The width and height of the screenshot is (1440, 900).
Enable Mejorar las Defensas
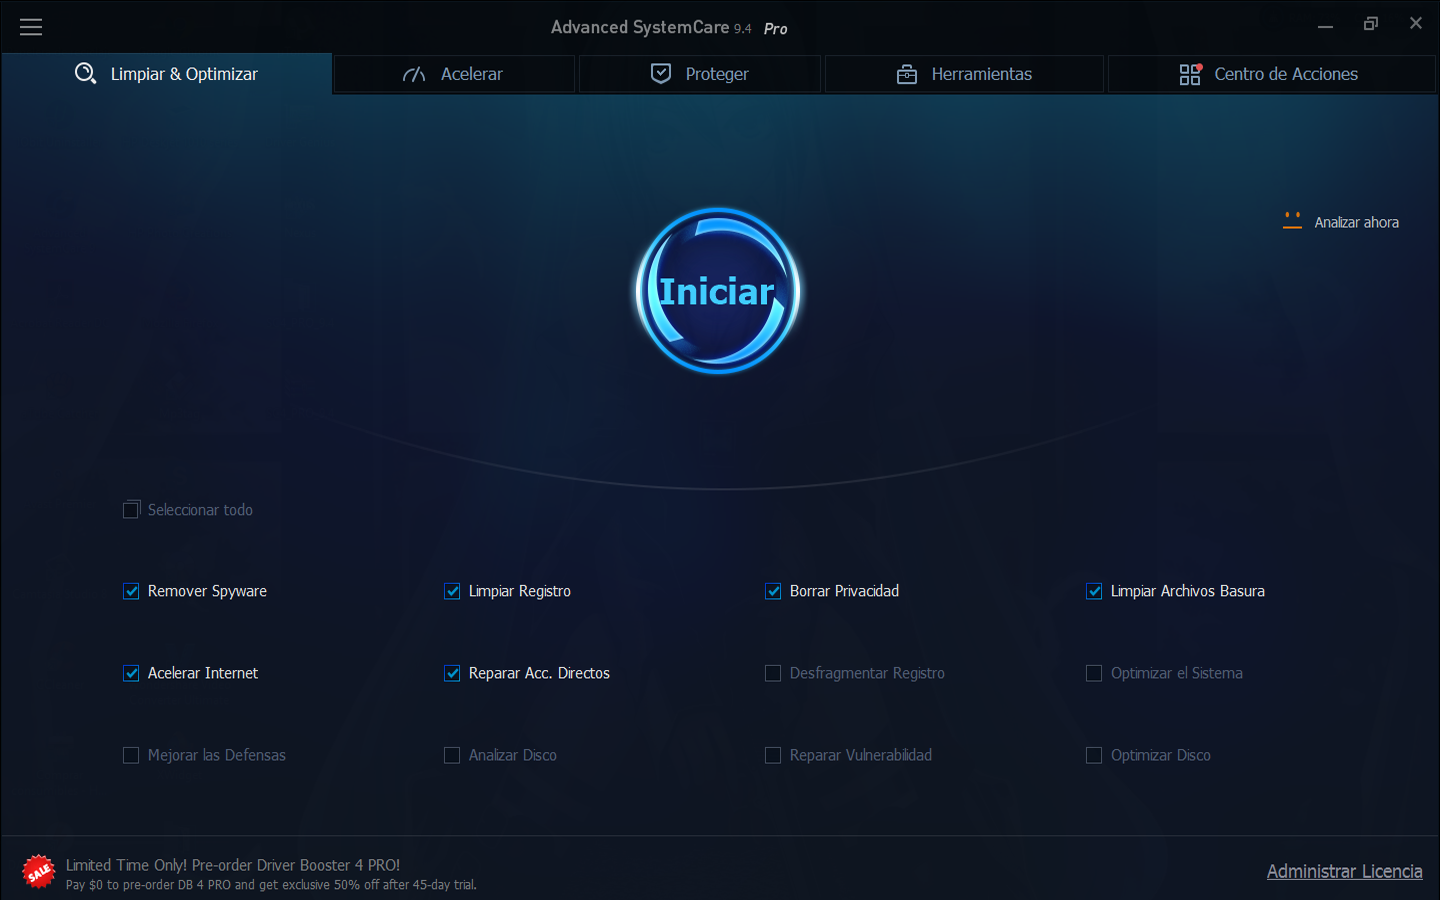pos(131,755)
